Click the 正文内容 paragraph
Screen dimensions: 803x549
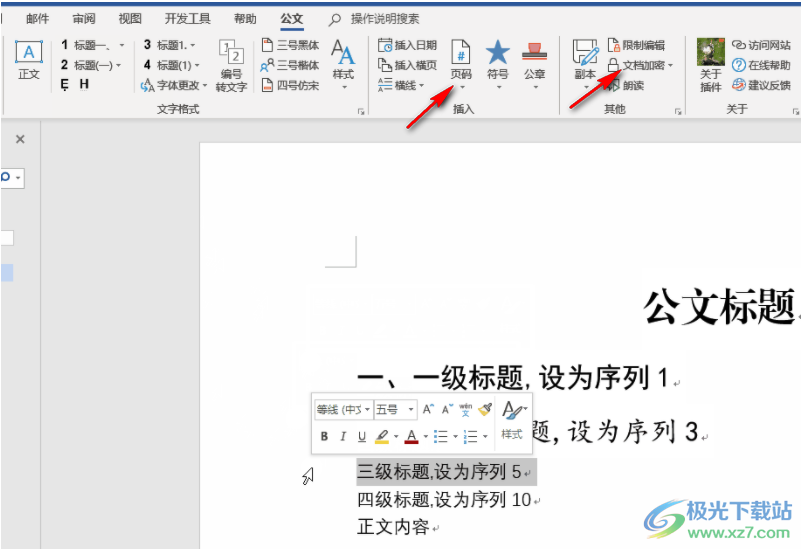(393, 526)
